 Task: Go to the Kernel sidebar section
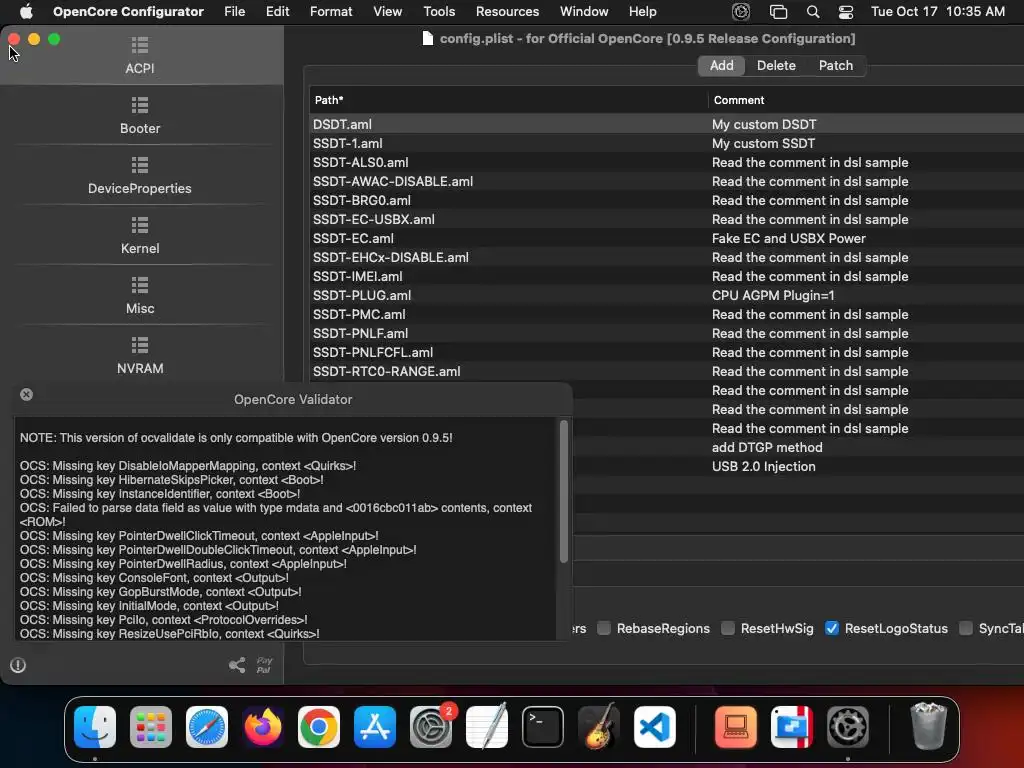coord(140,236)
